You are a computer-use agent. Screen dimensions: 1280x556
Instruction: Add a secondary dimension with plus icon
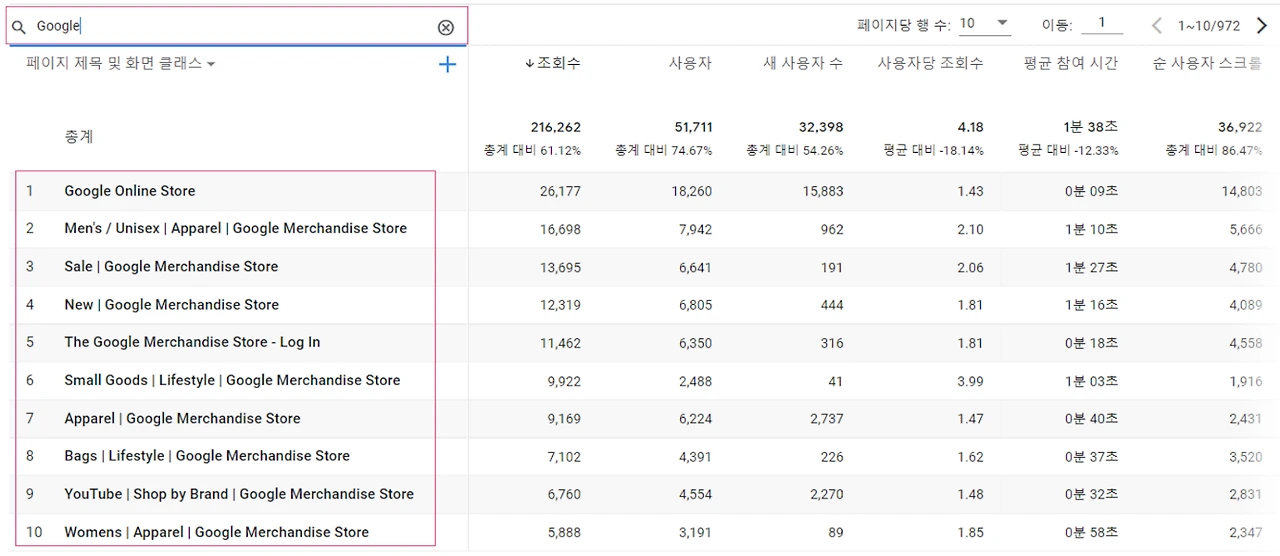pos(447,64)
